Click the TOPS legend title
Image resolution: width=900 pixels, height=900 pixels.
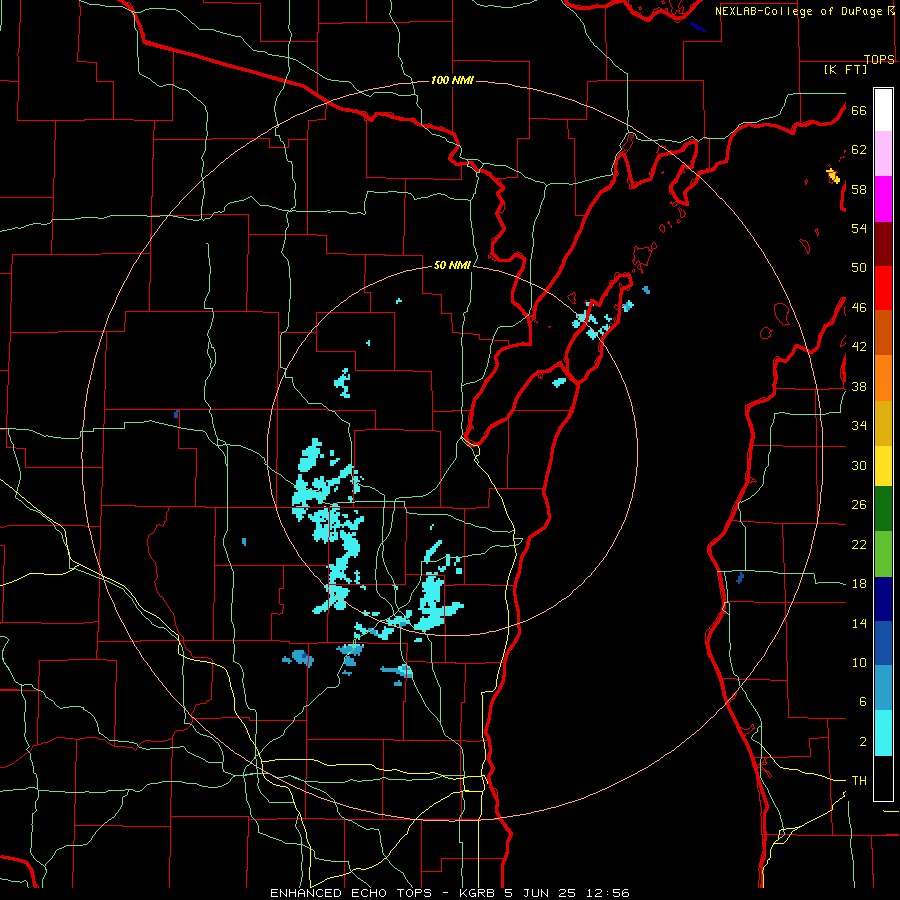point(879,59)
